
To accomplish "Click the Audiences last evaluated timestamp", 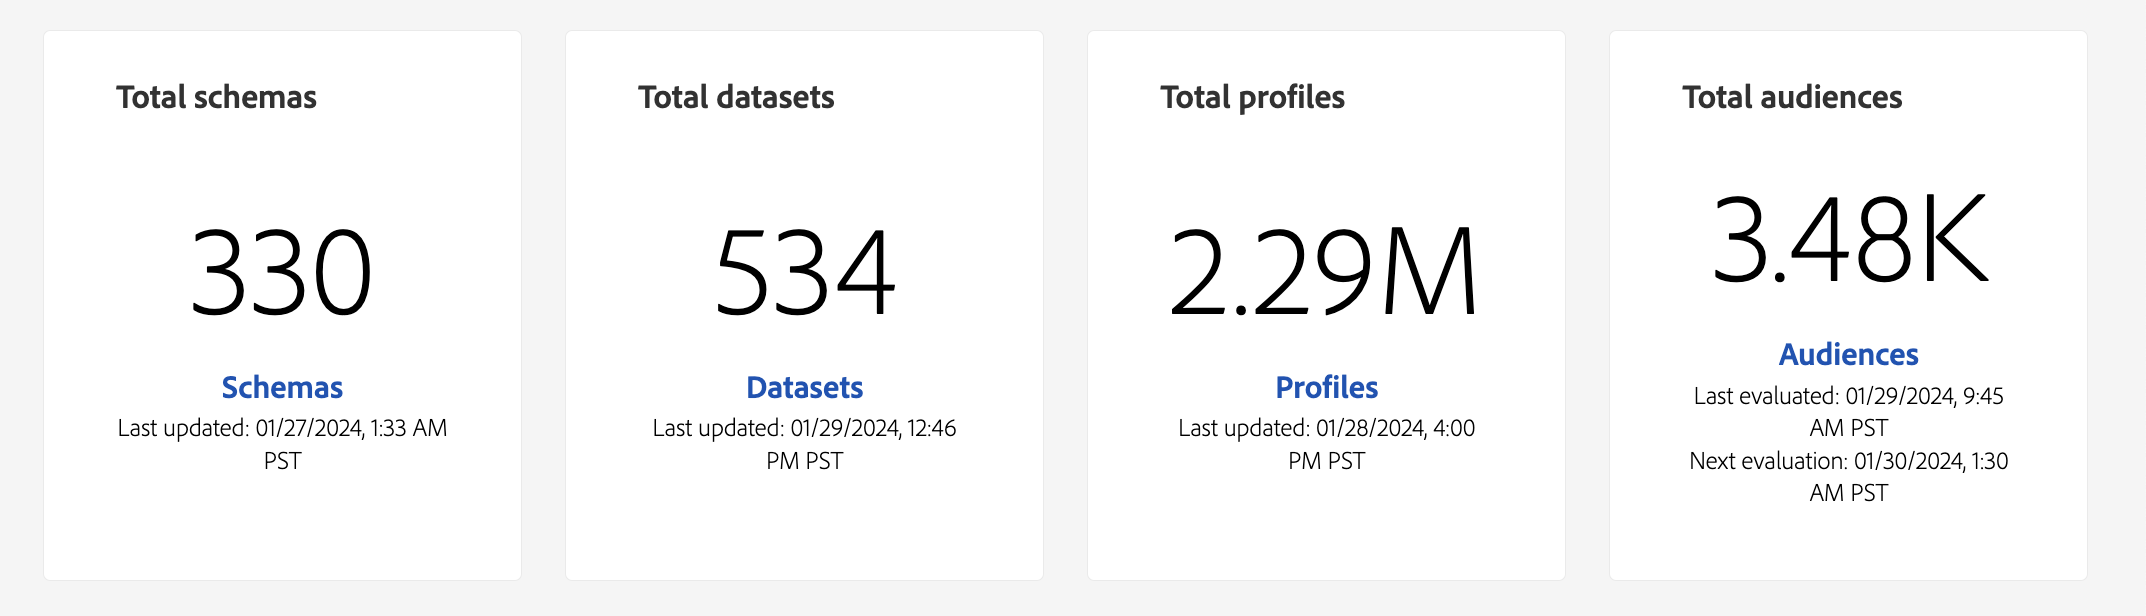I will (x=1848, y=411).
